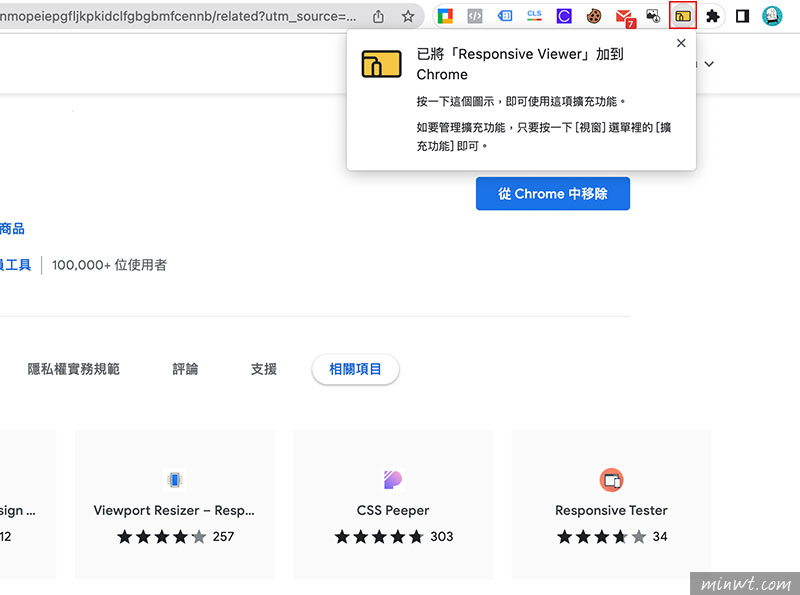Expand the account dropdown chevron at top right
The image size is (800, 595).
709,64
